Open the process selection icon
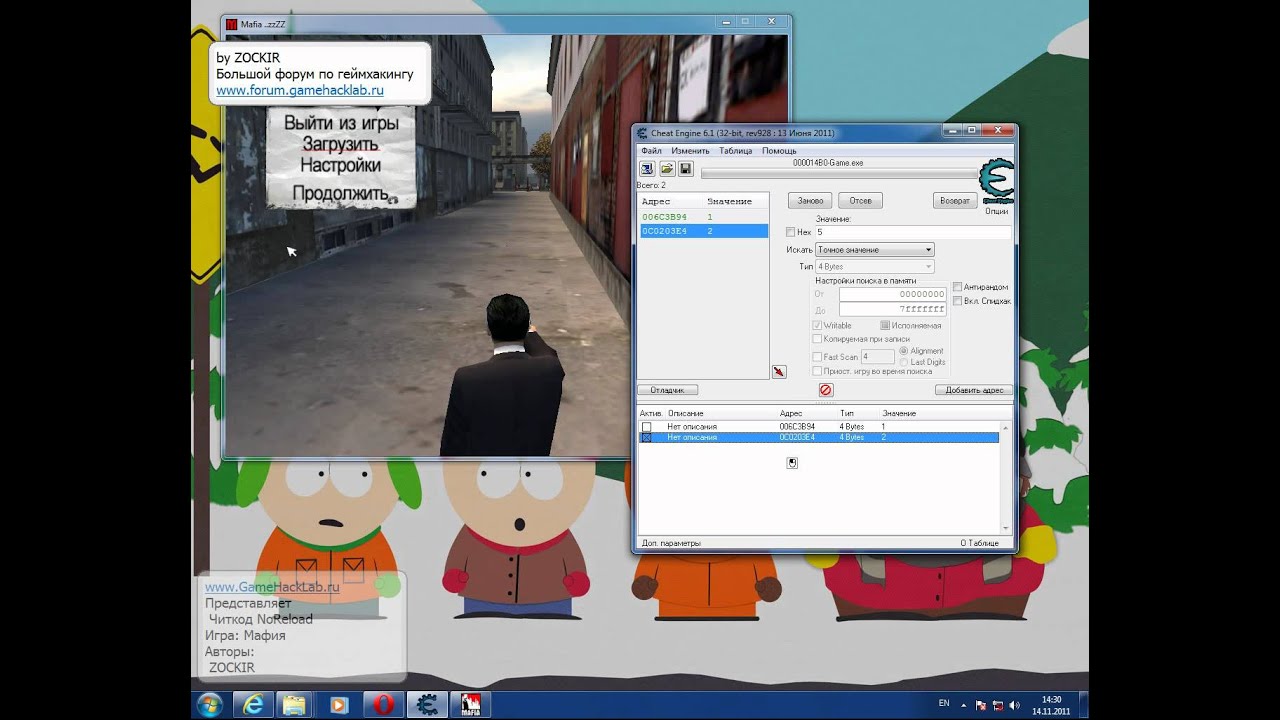 [647, 168]
